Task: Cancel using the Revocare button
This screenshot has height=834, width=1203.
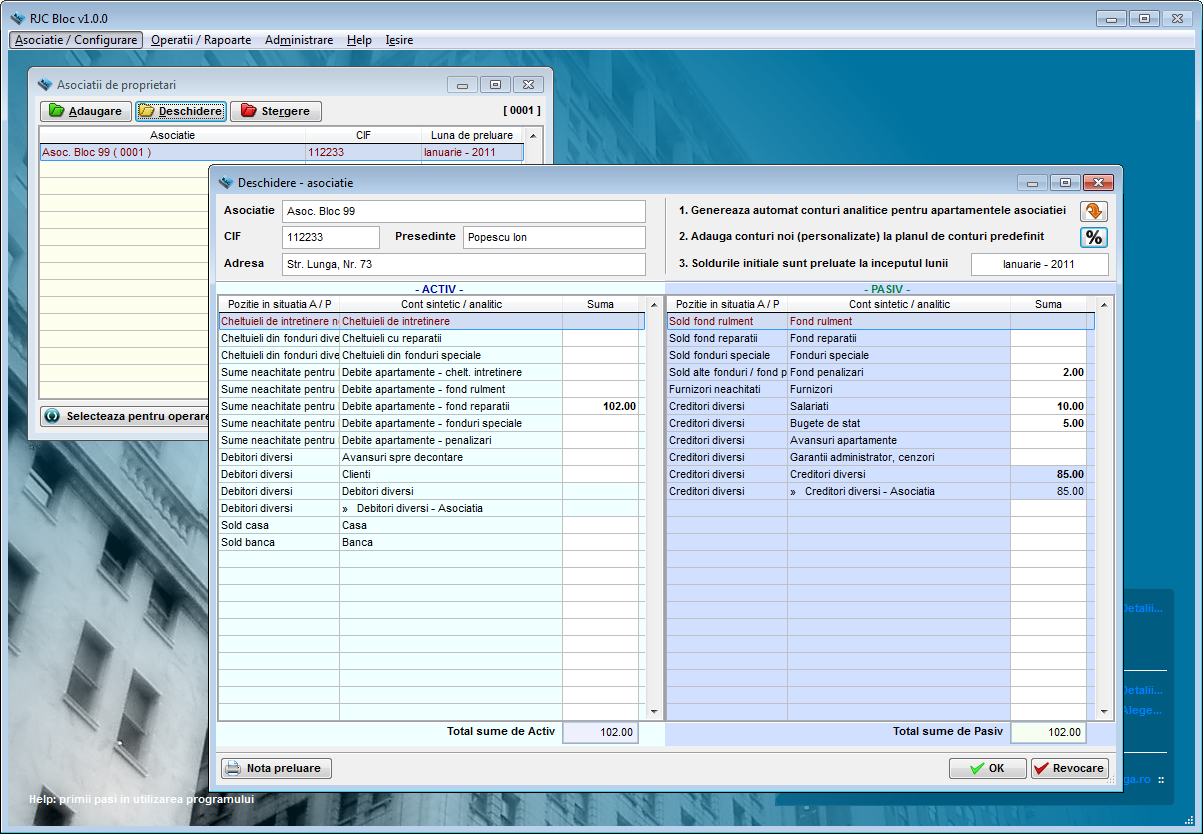Action: (1069, 768)
